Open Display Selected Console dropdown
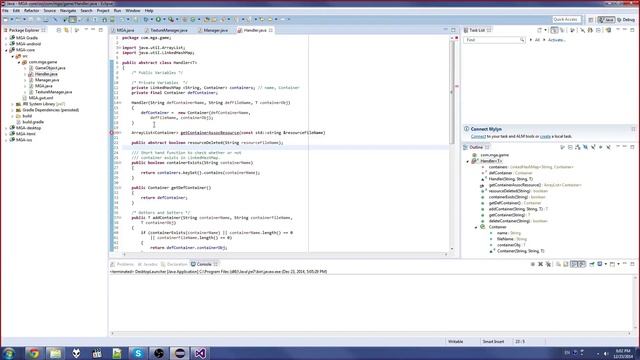This screenshot has height=360, width=640. pos(606,264)
